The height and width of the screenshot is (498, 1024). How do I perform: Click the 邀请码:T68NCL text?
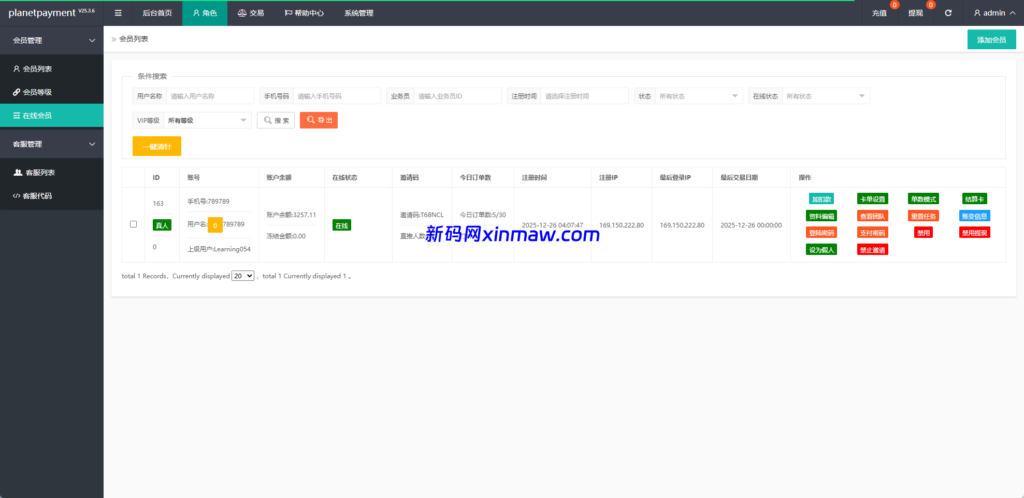click(422, 214)
